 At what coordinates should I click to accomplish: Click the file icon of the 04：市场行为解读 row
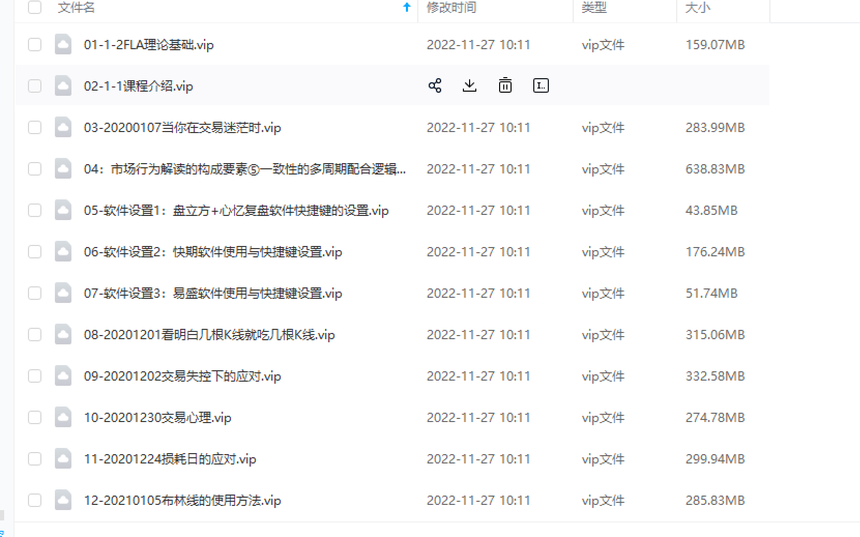pos(63,169)
